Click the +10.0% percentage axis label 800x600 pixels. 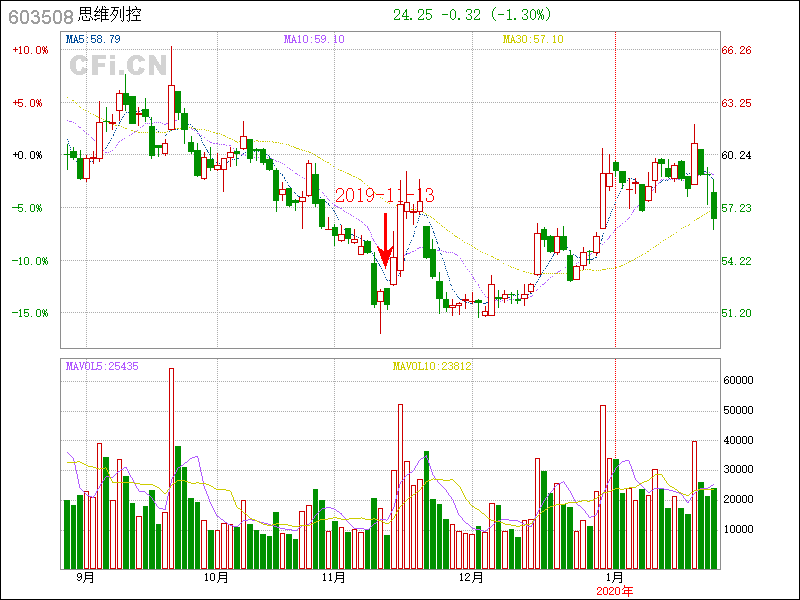(29, 50)
